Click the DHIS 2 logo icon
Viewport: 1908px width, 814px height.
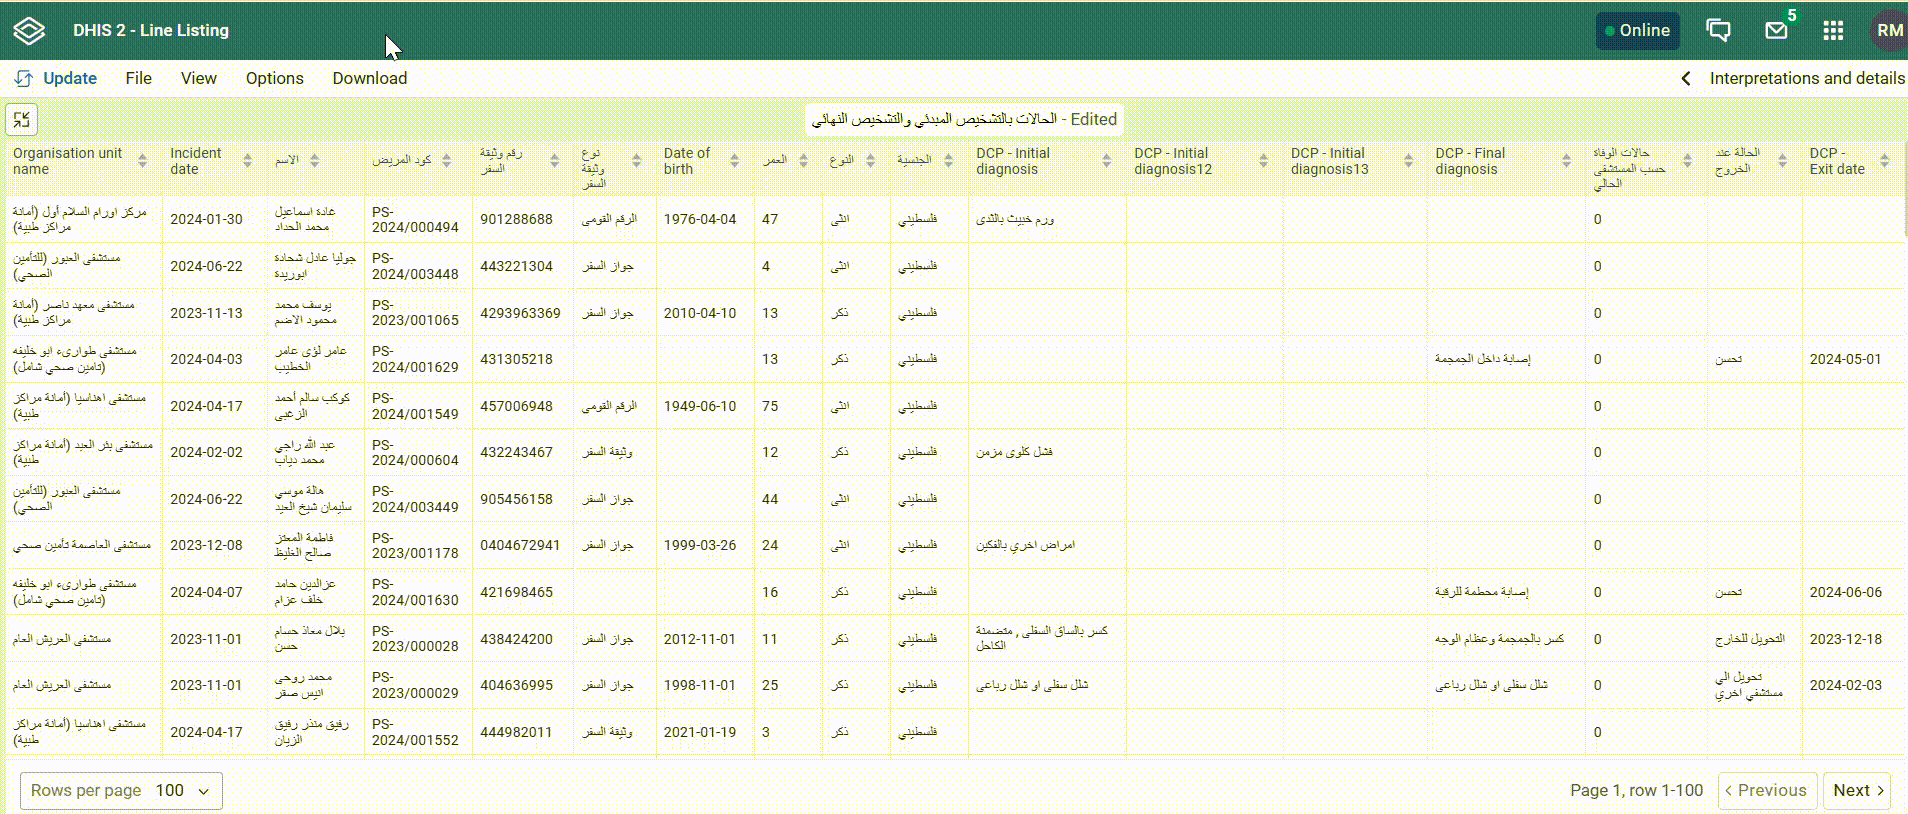(x=29, y=31)
